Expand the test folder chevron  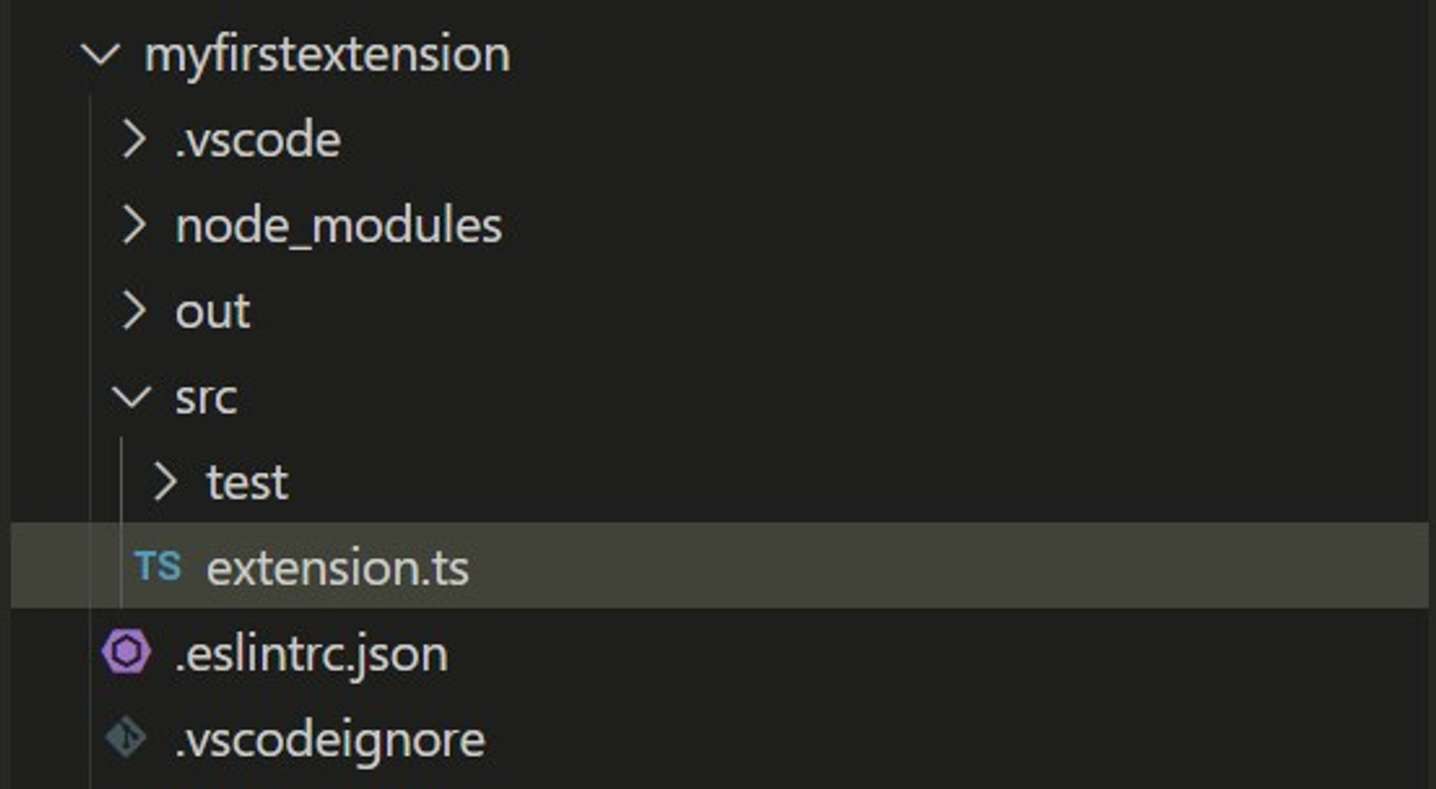pos(165,483)
